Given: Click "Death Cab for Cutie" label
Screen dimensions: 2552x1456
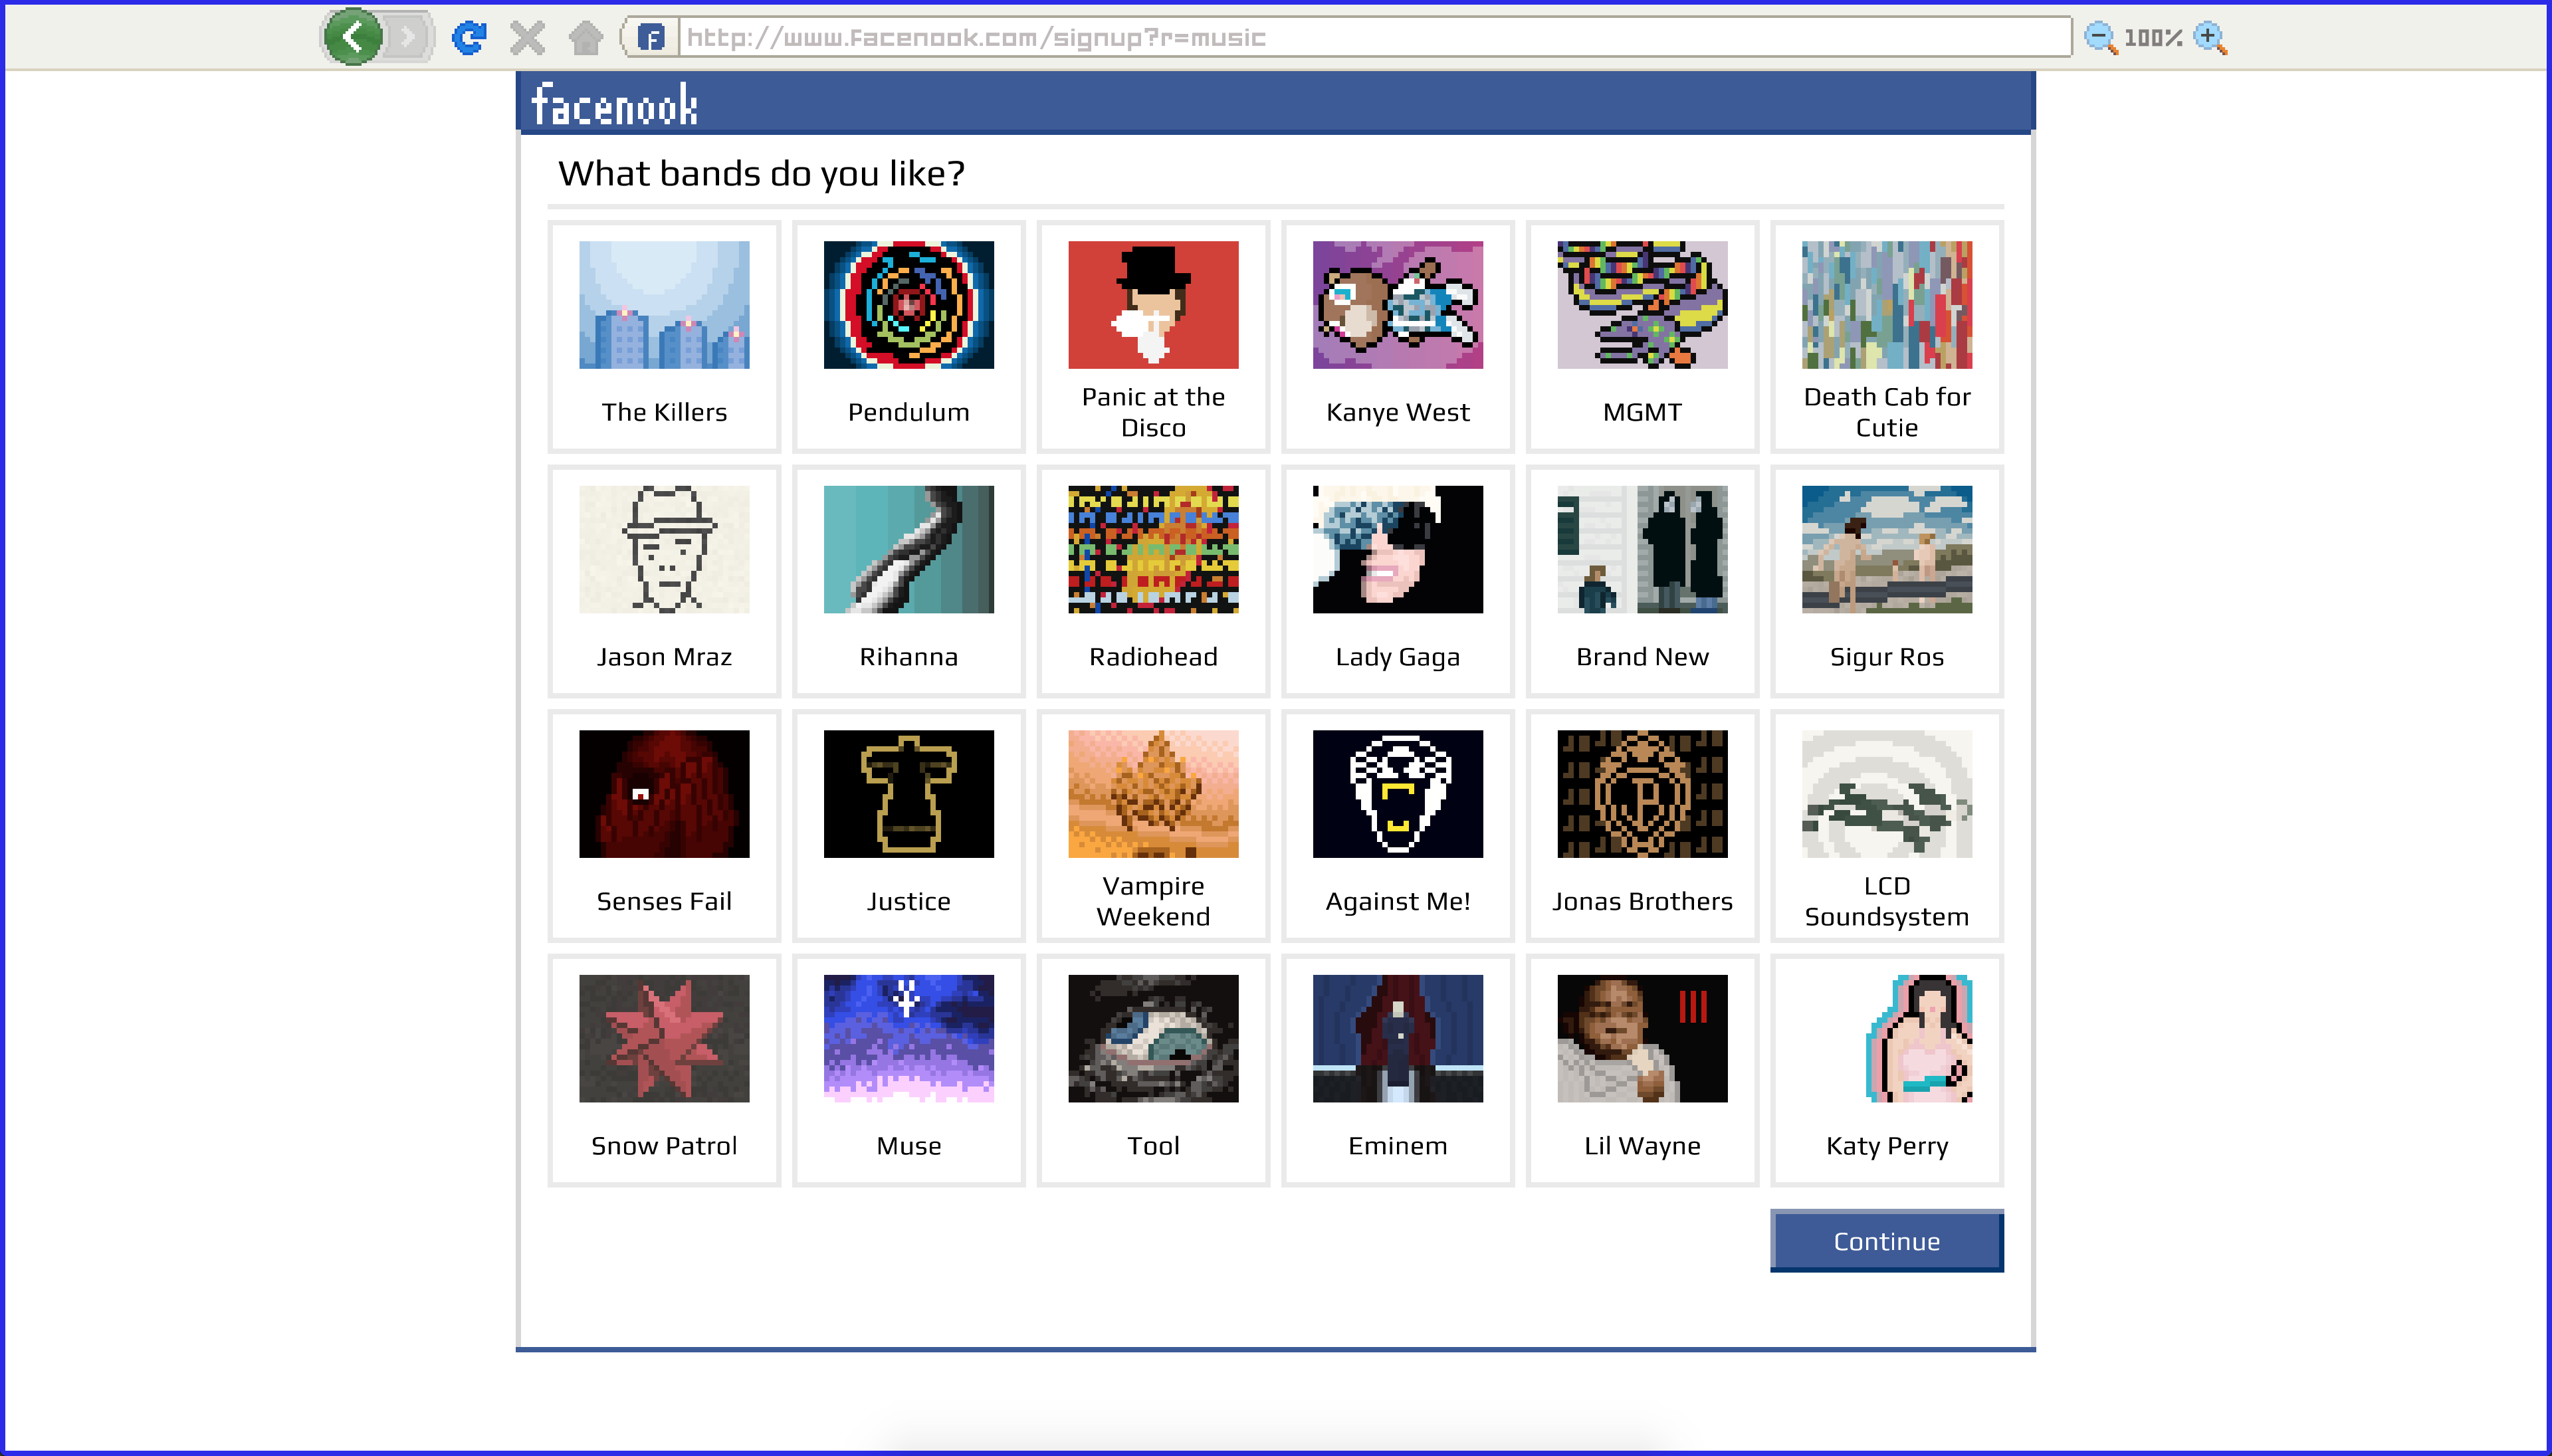Looking at the screenshot, I should click(x=1887, y=412).
